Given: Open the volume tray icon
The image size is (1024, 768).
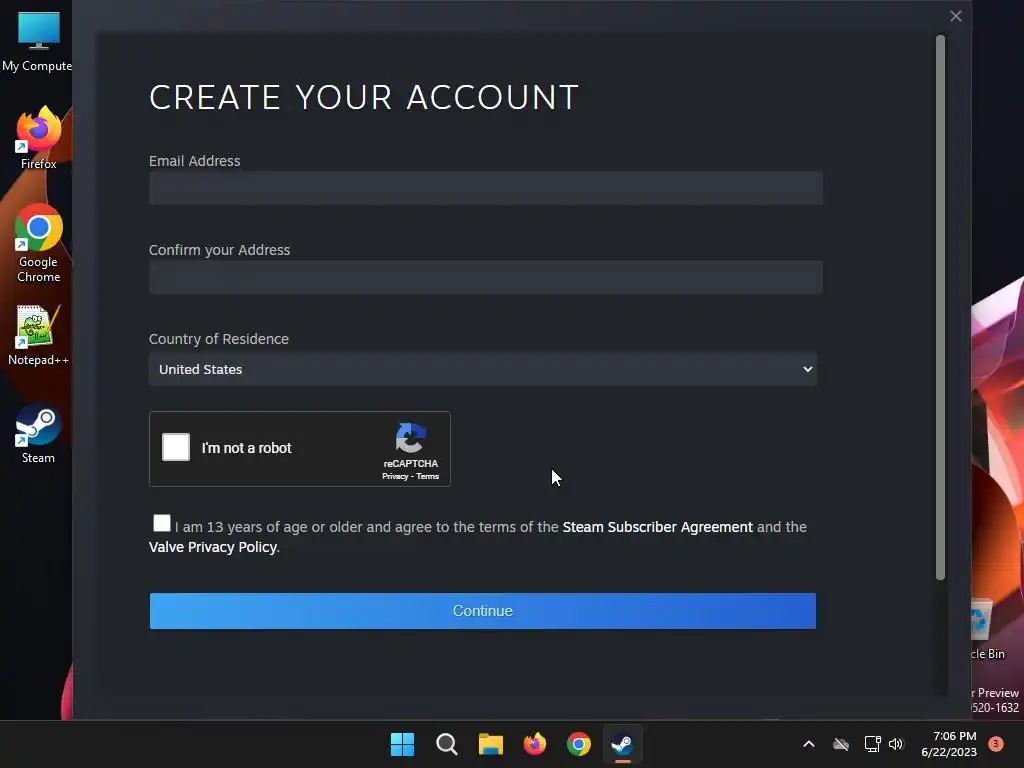Looking at the screenshot, I should click(896, 744).
